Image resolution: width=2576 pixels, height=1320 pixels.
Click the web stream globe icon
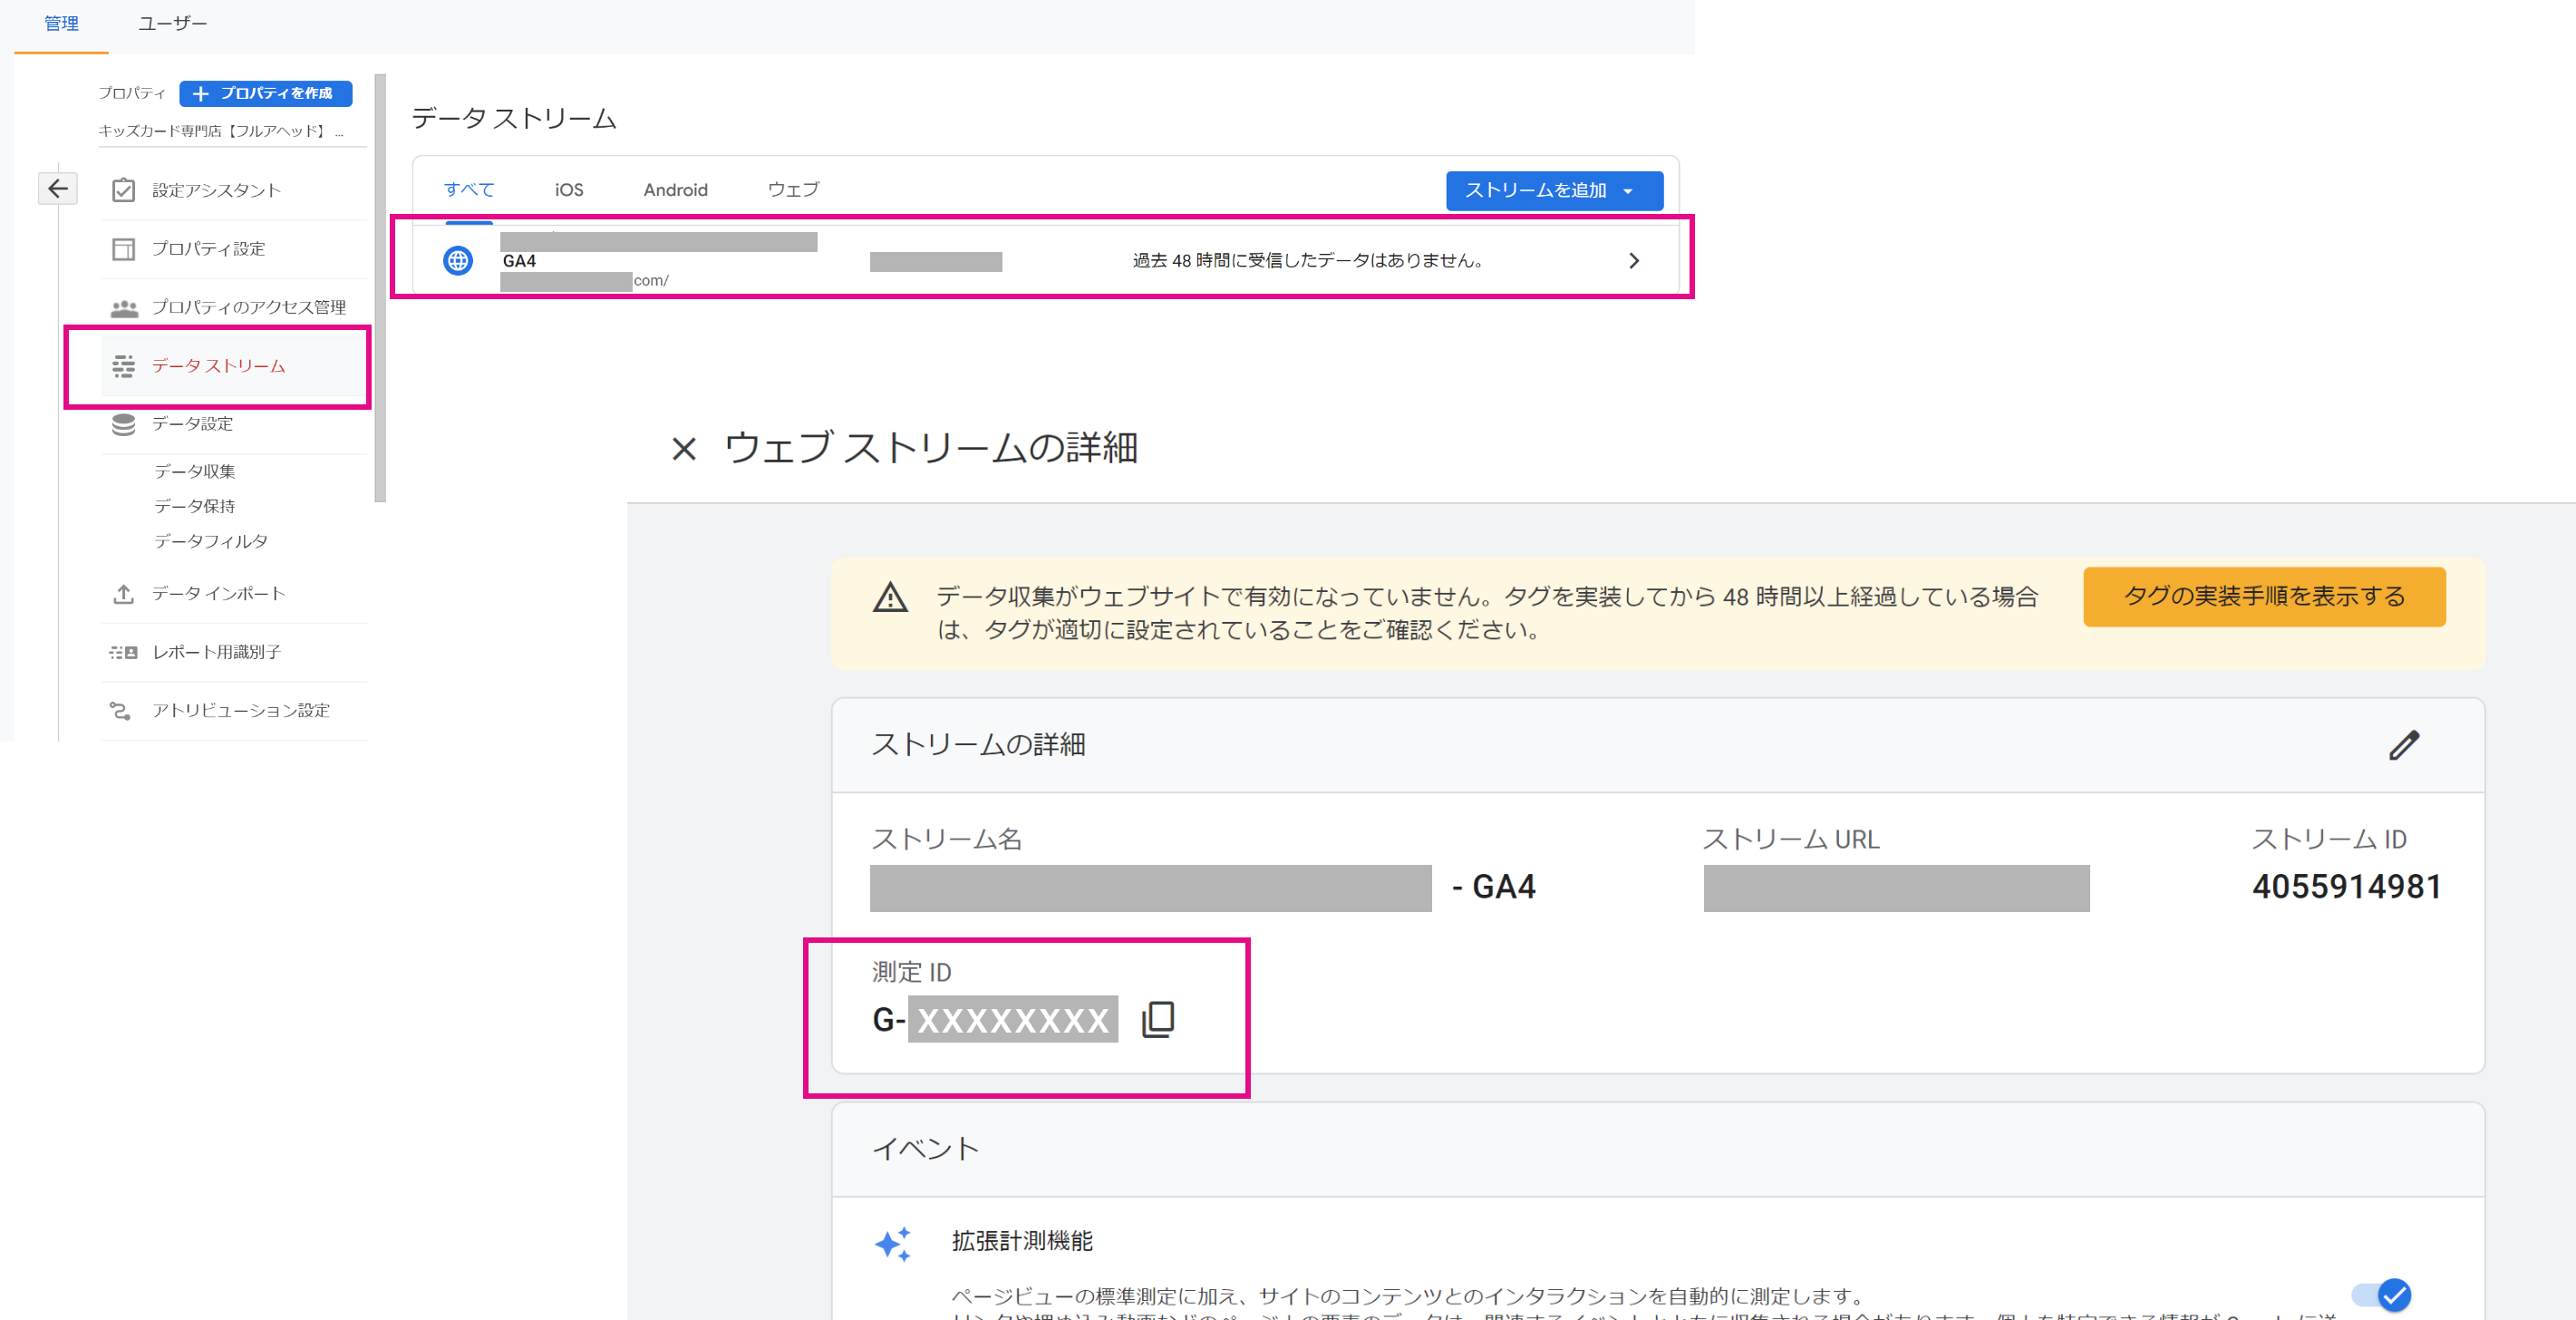click(x=458, y=261)
